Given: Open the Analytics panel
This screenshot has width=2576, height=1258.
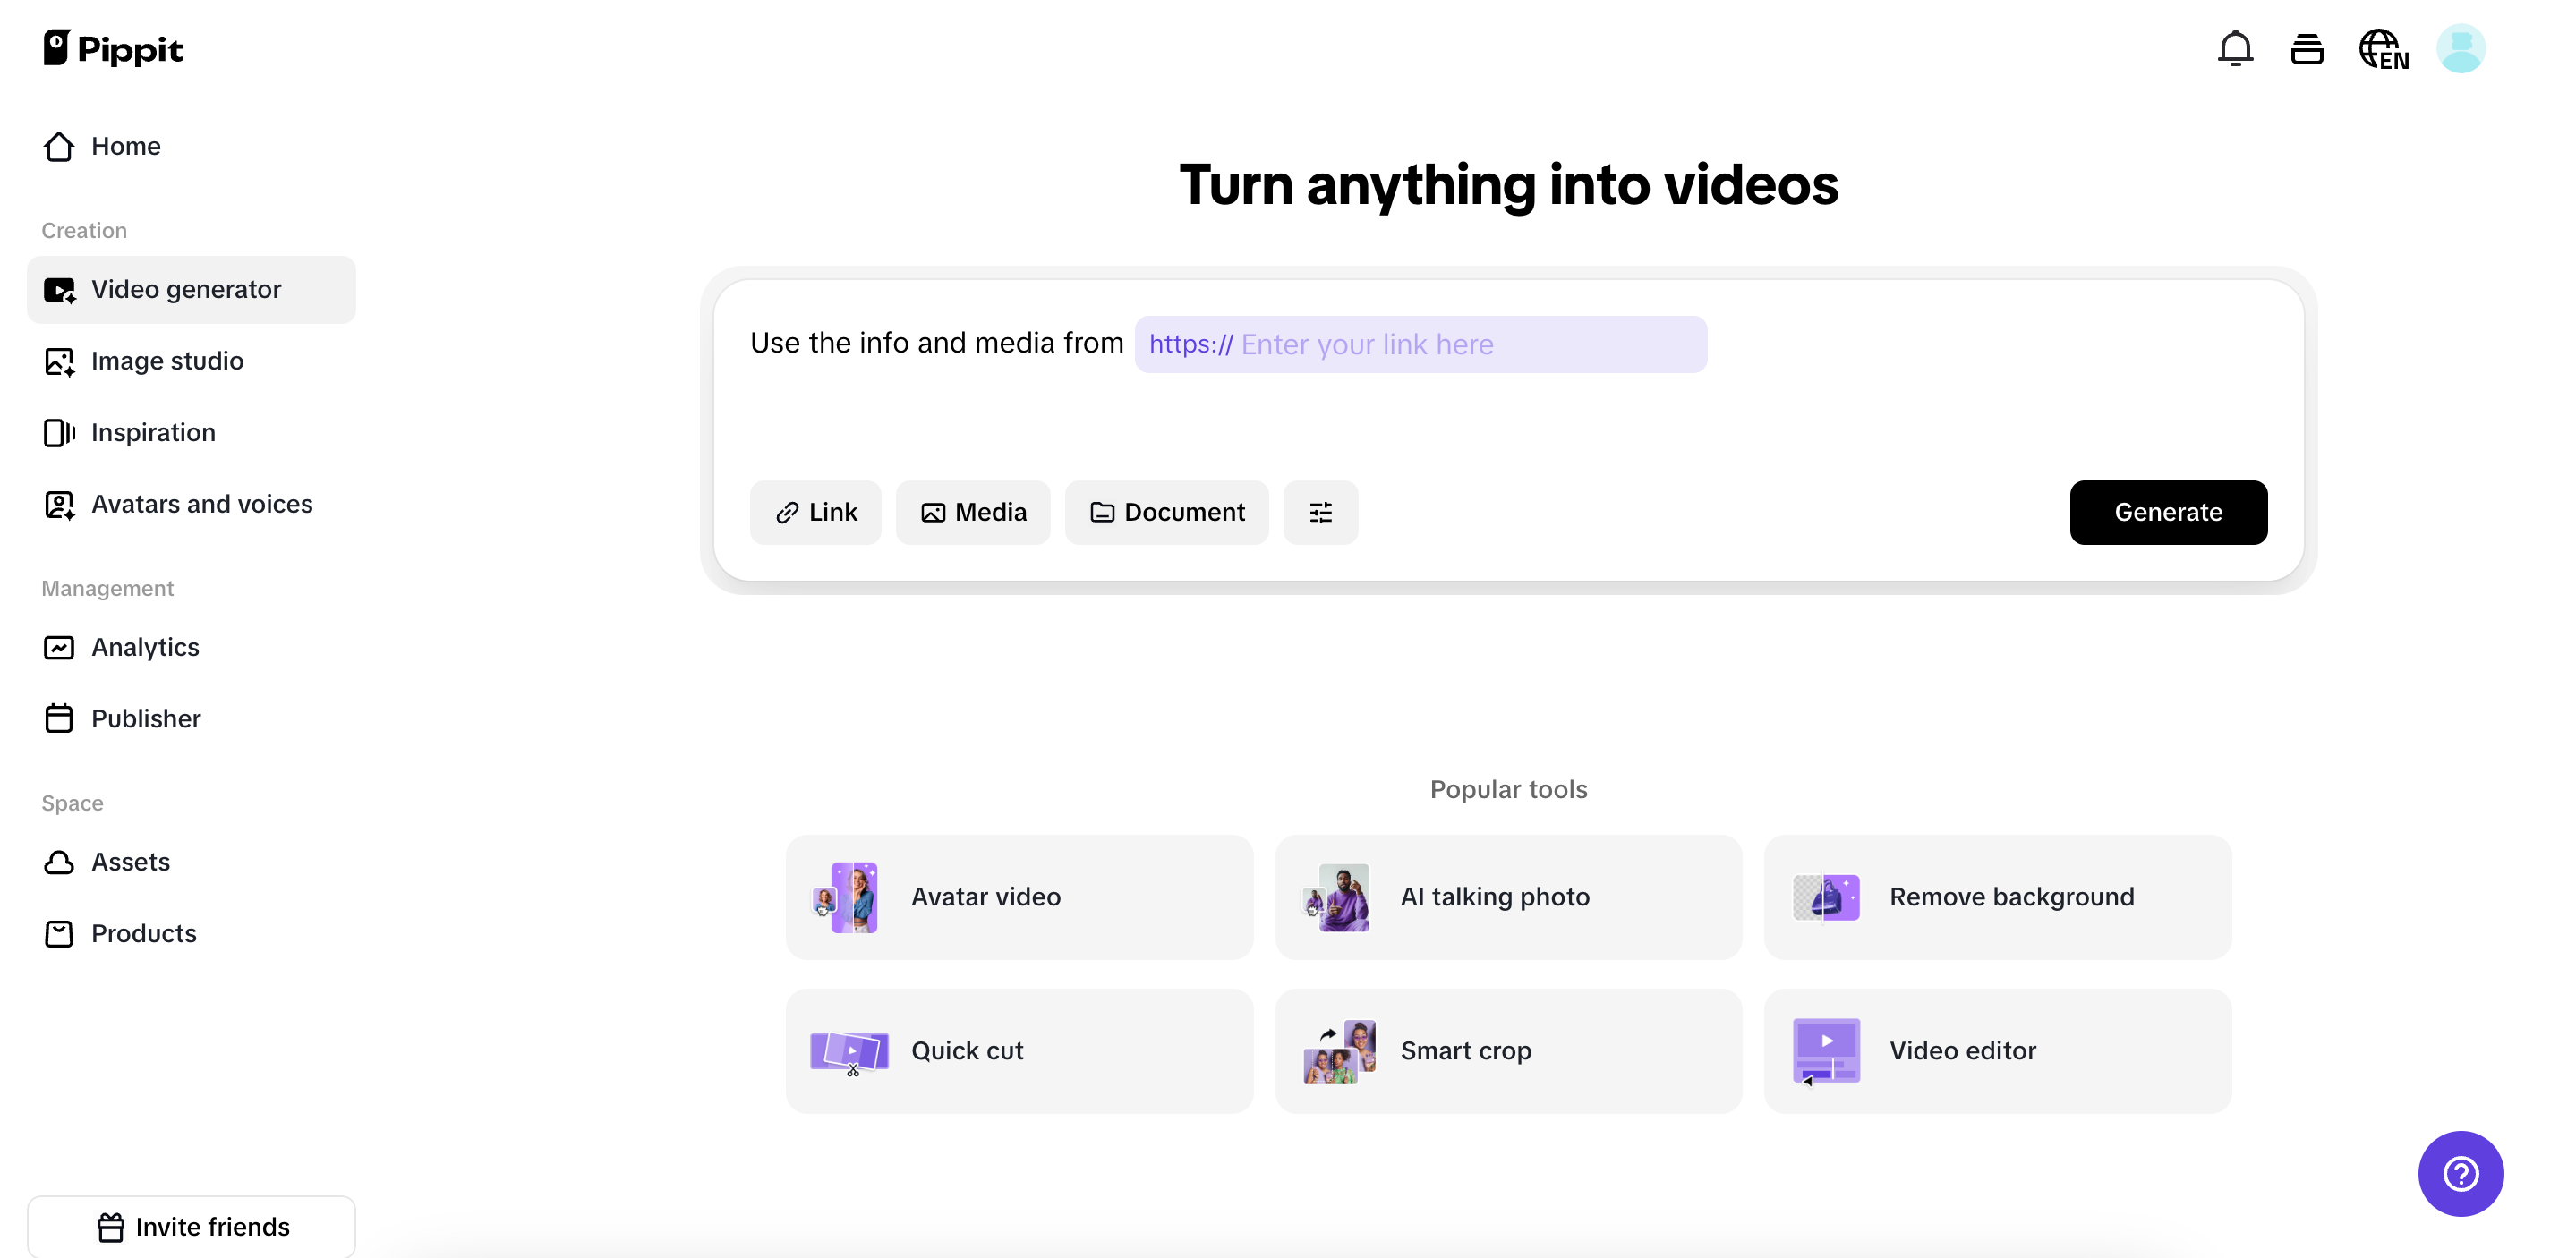Looking at the screenshot, I should click(145, 647).
